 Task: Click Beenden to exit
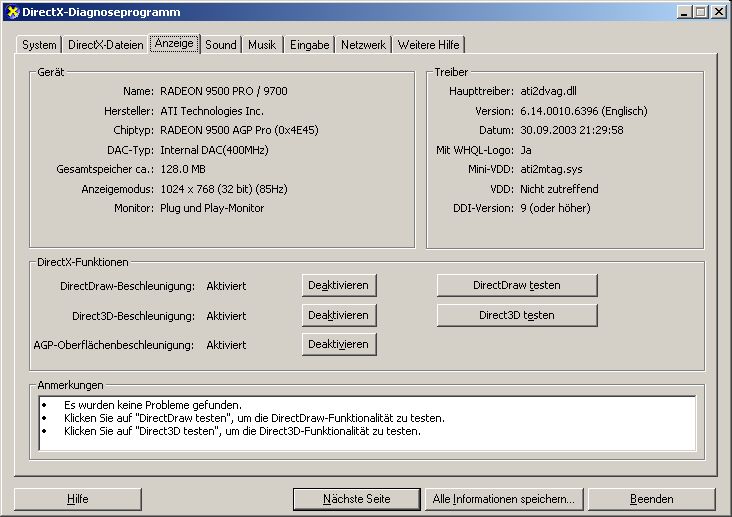click(x=651, y=499)
